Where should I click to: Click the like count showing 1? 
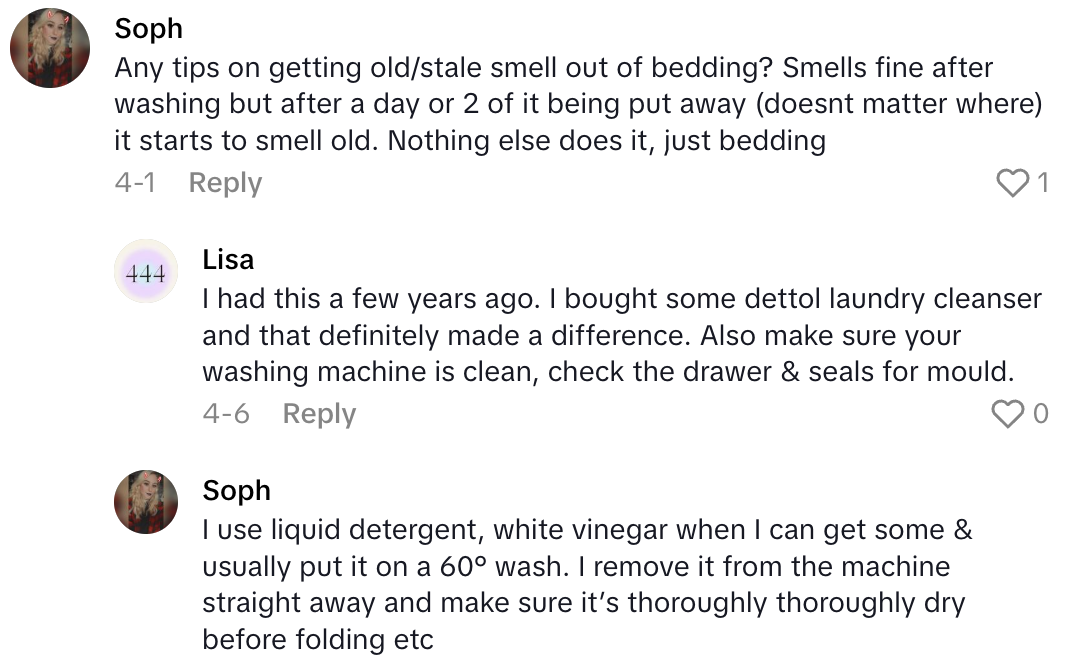click(x=1042, y=183)
